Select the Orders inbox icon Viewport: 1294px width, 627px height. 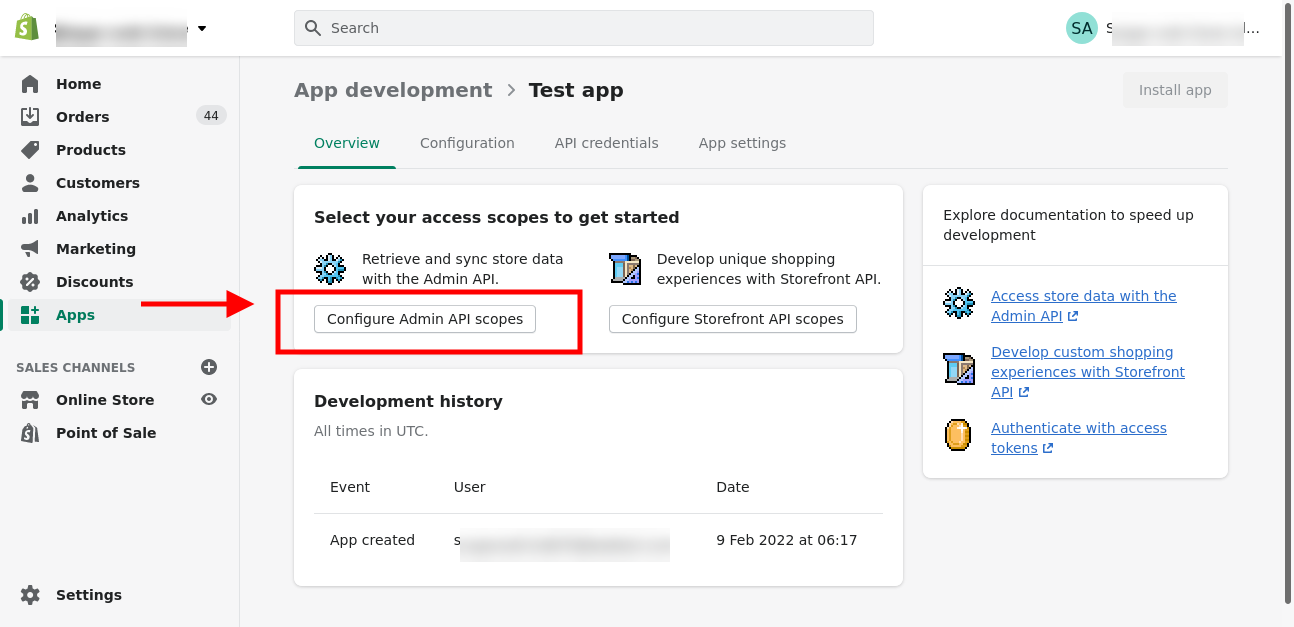click(x=30, y=117)
